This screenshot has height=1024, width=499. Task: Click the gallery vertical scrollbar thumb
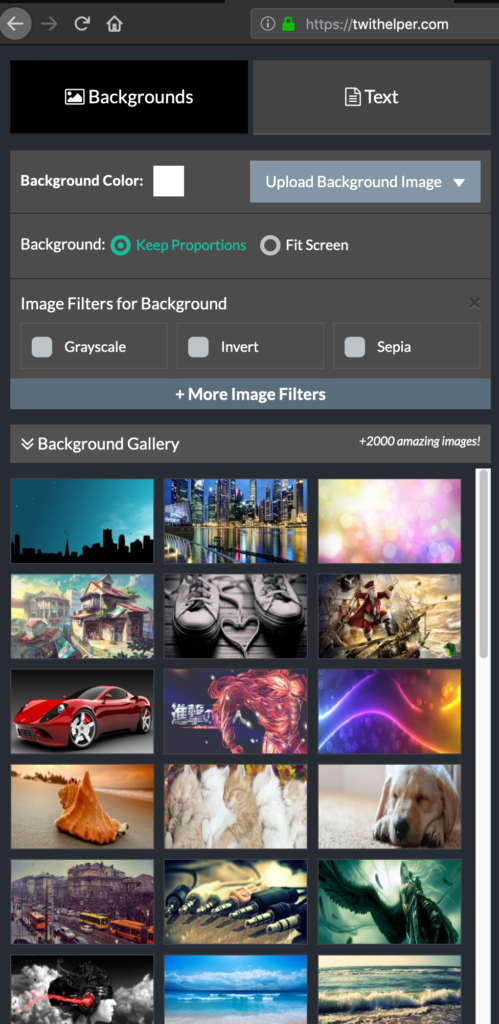[484, 564]
